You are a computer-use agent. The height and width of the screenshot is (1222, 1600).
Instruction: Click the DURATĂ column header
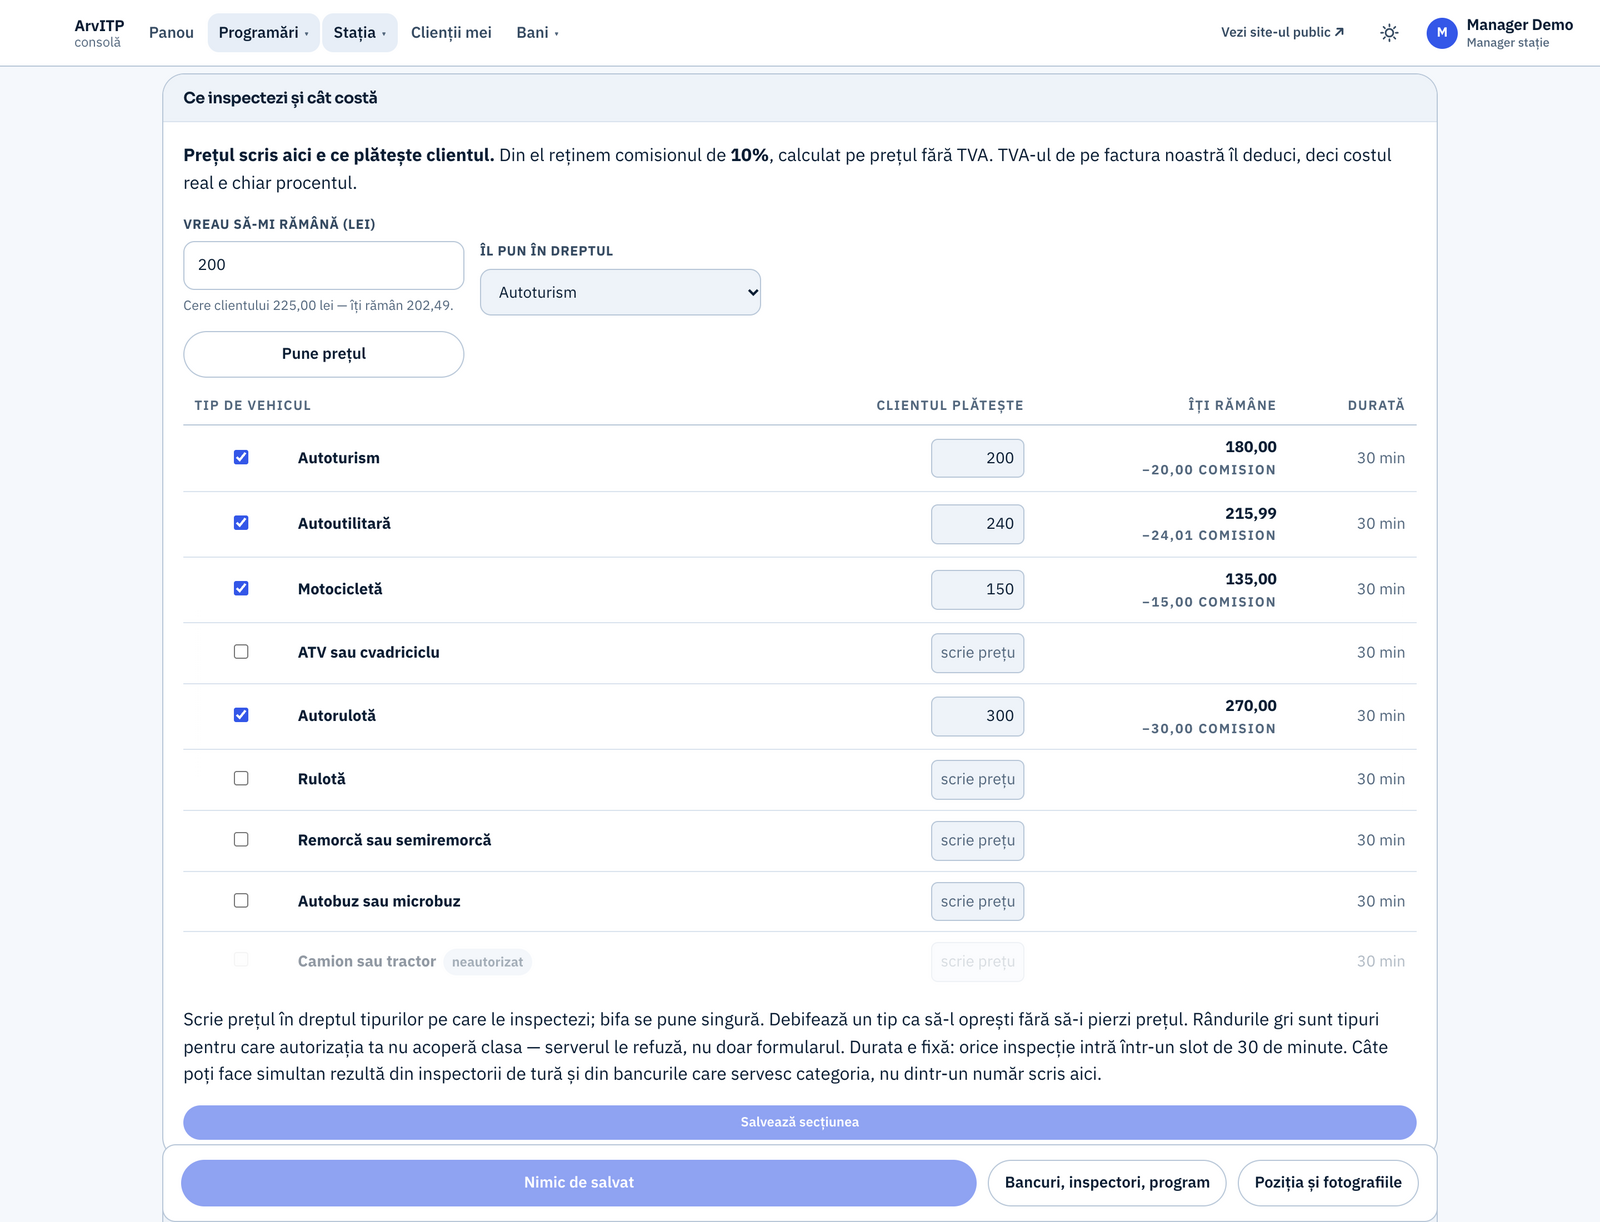[1376, 406]
